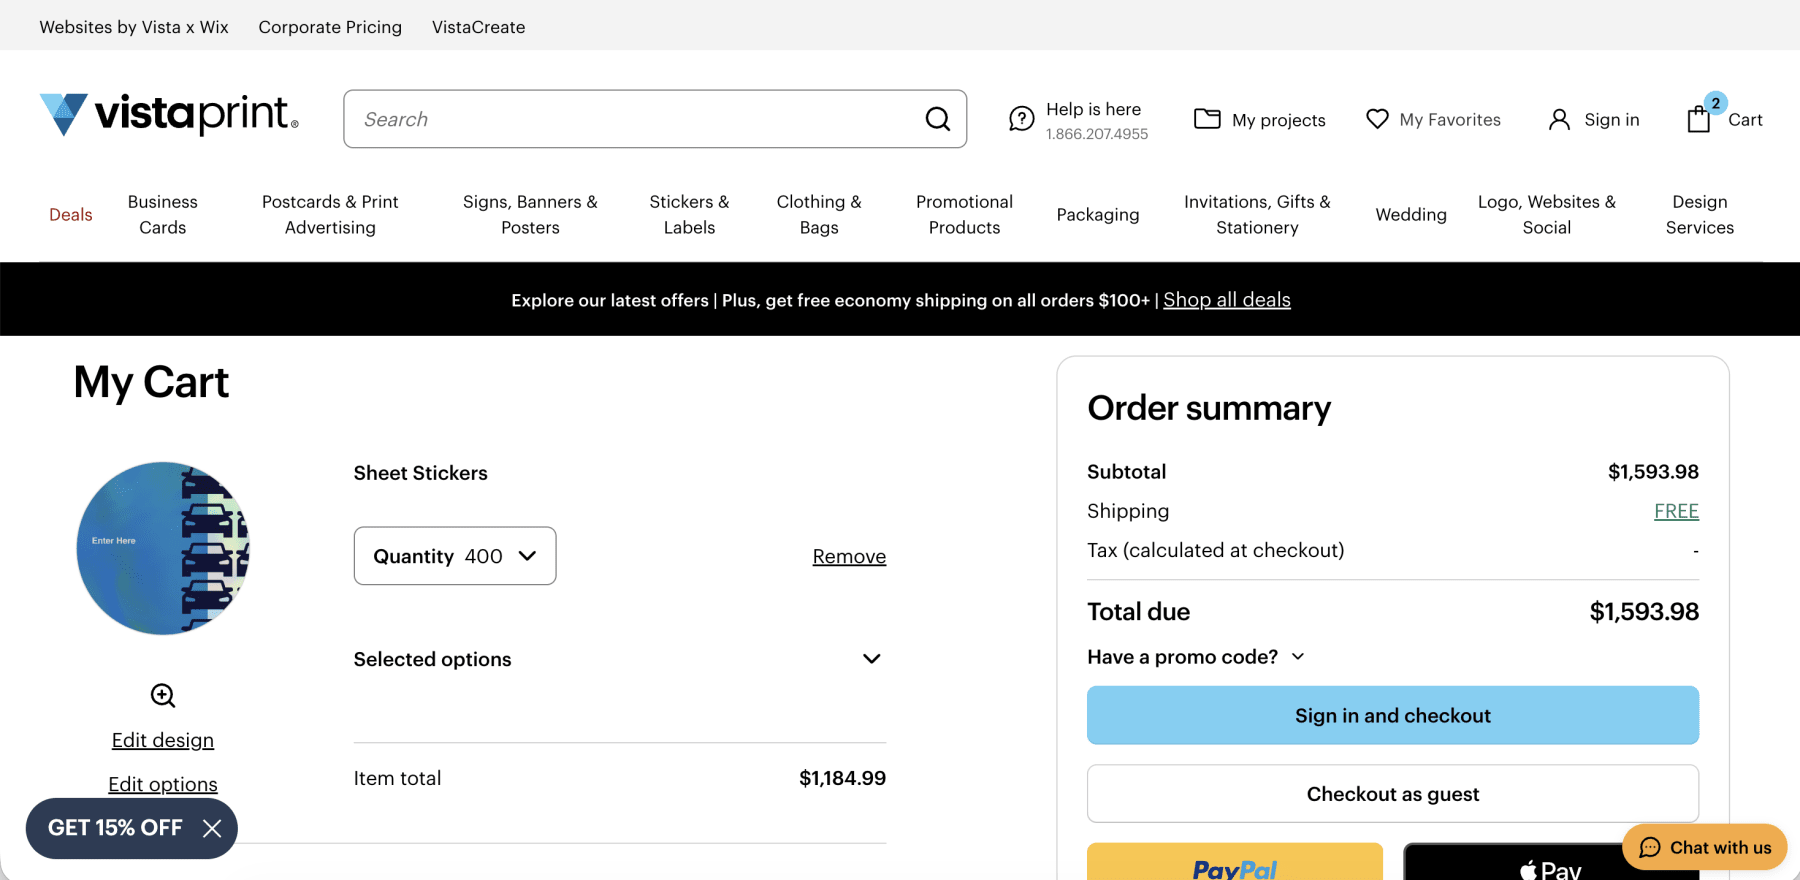The width and height of the screenshot is (1800, 880).
Task: Click the My Favorites text link
Action: tap(1450, 119)
